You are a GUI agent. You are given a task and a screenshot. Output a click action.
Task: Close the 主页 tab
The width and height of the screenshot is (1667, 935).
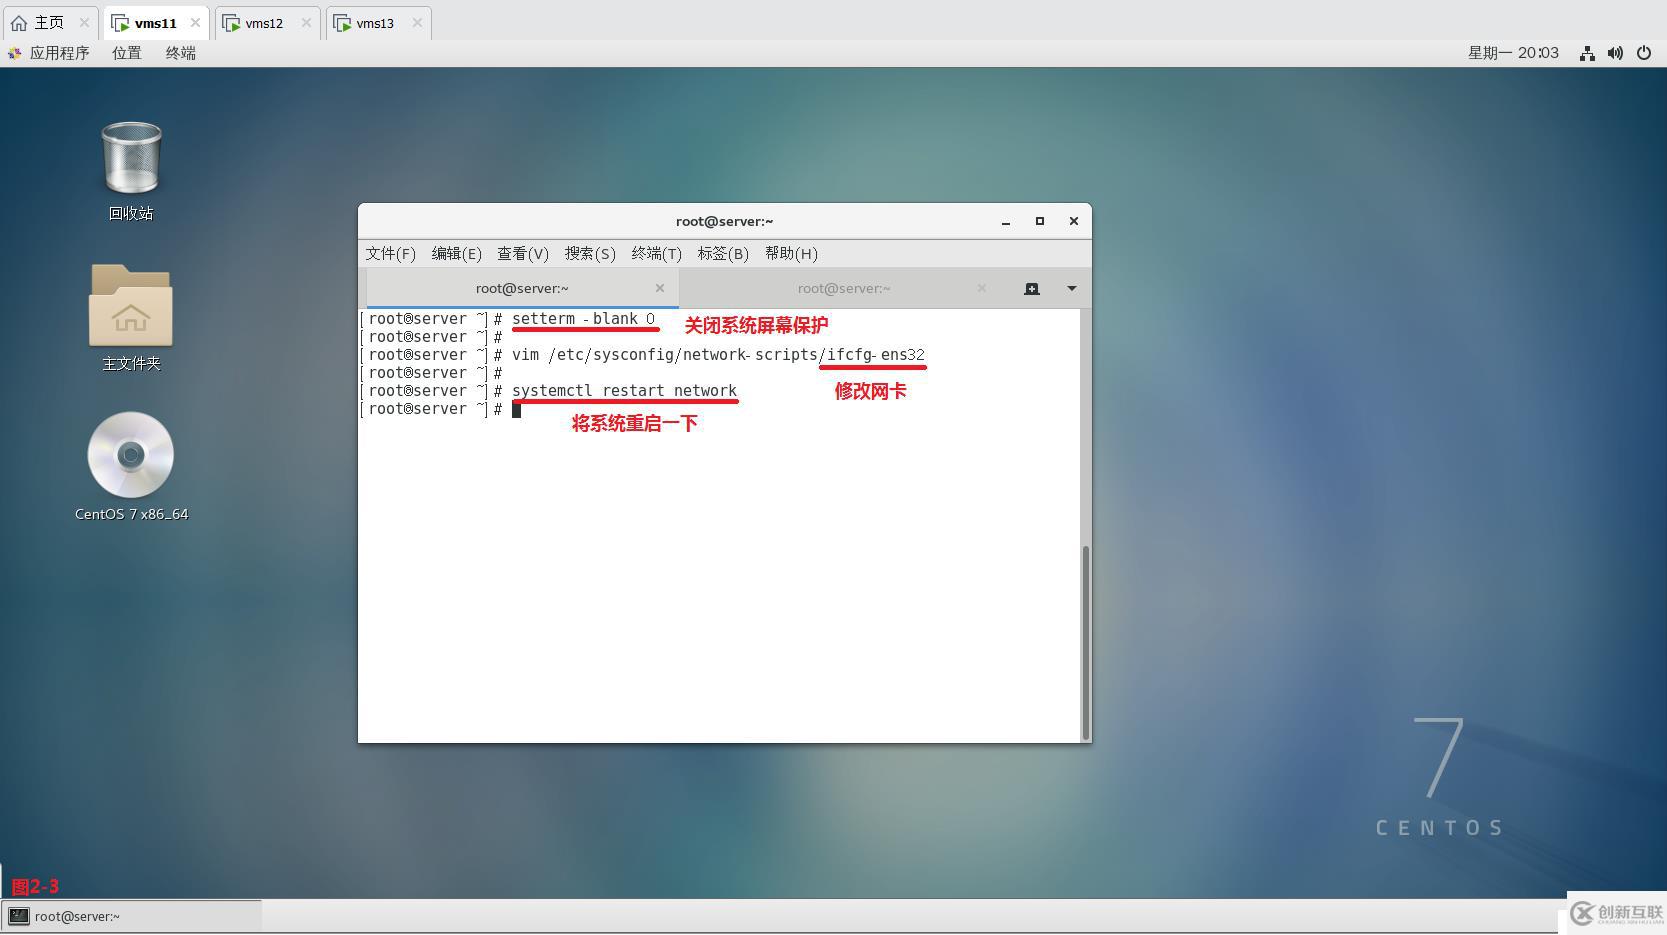[84, 23]
